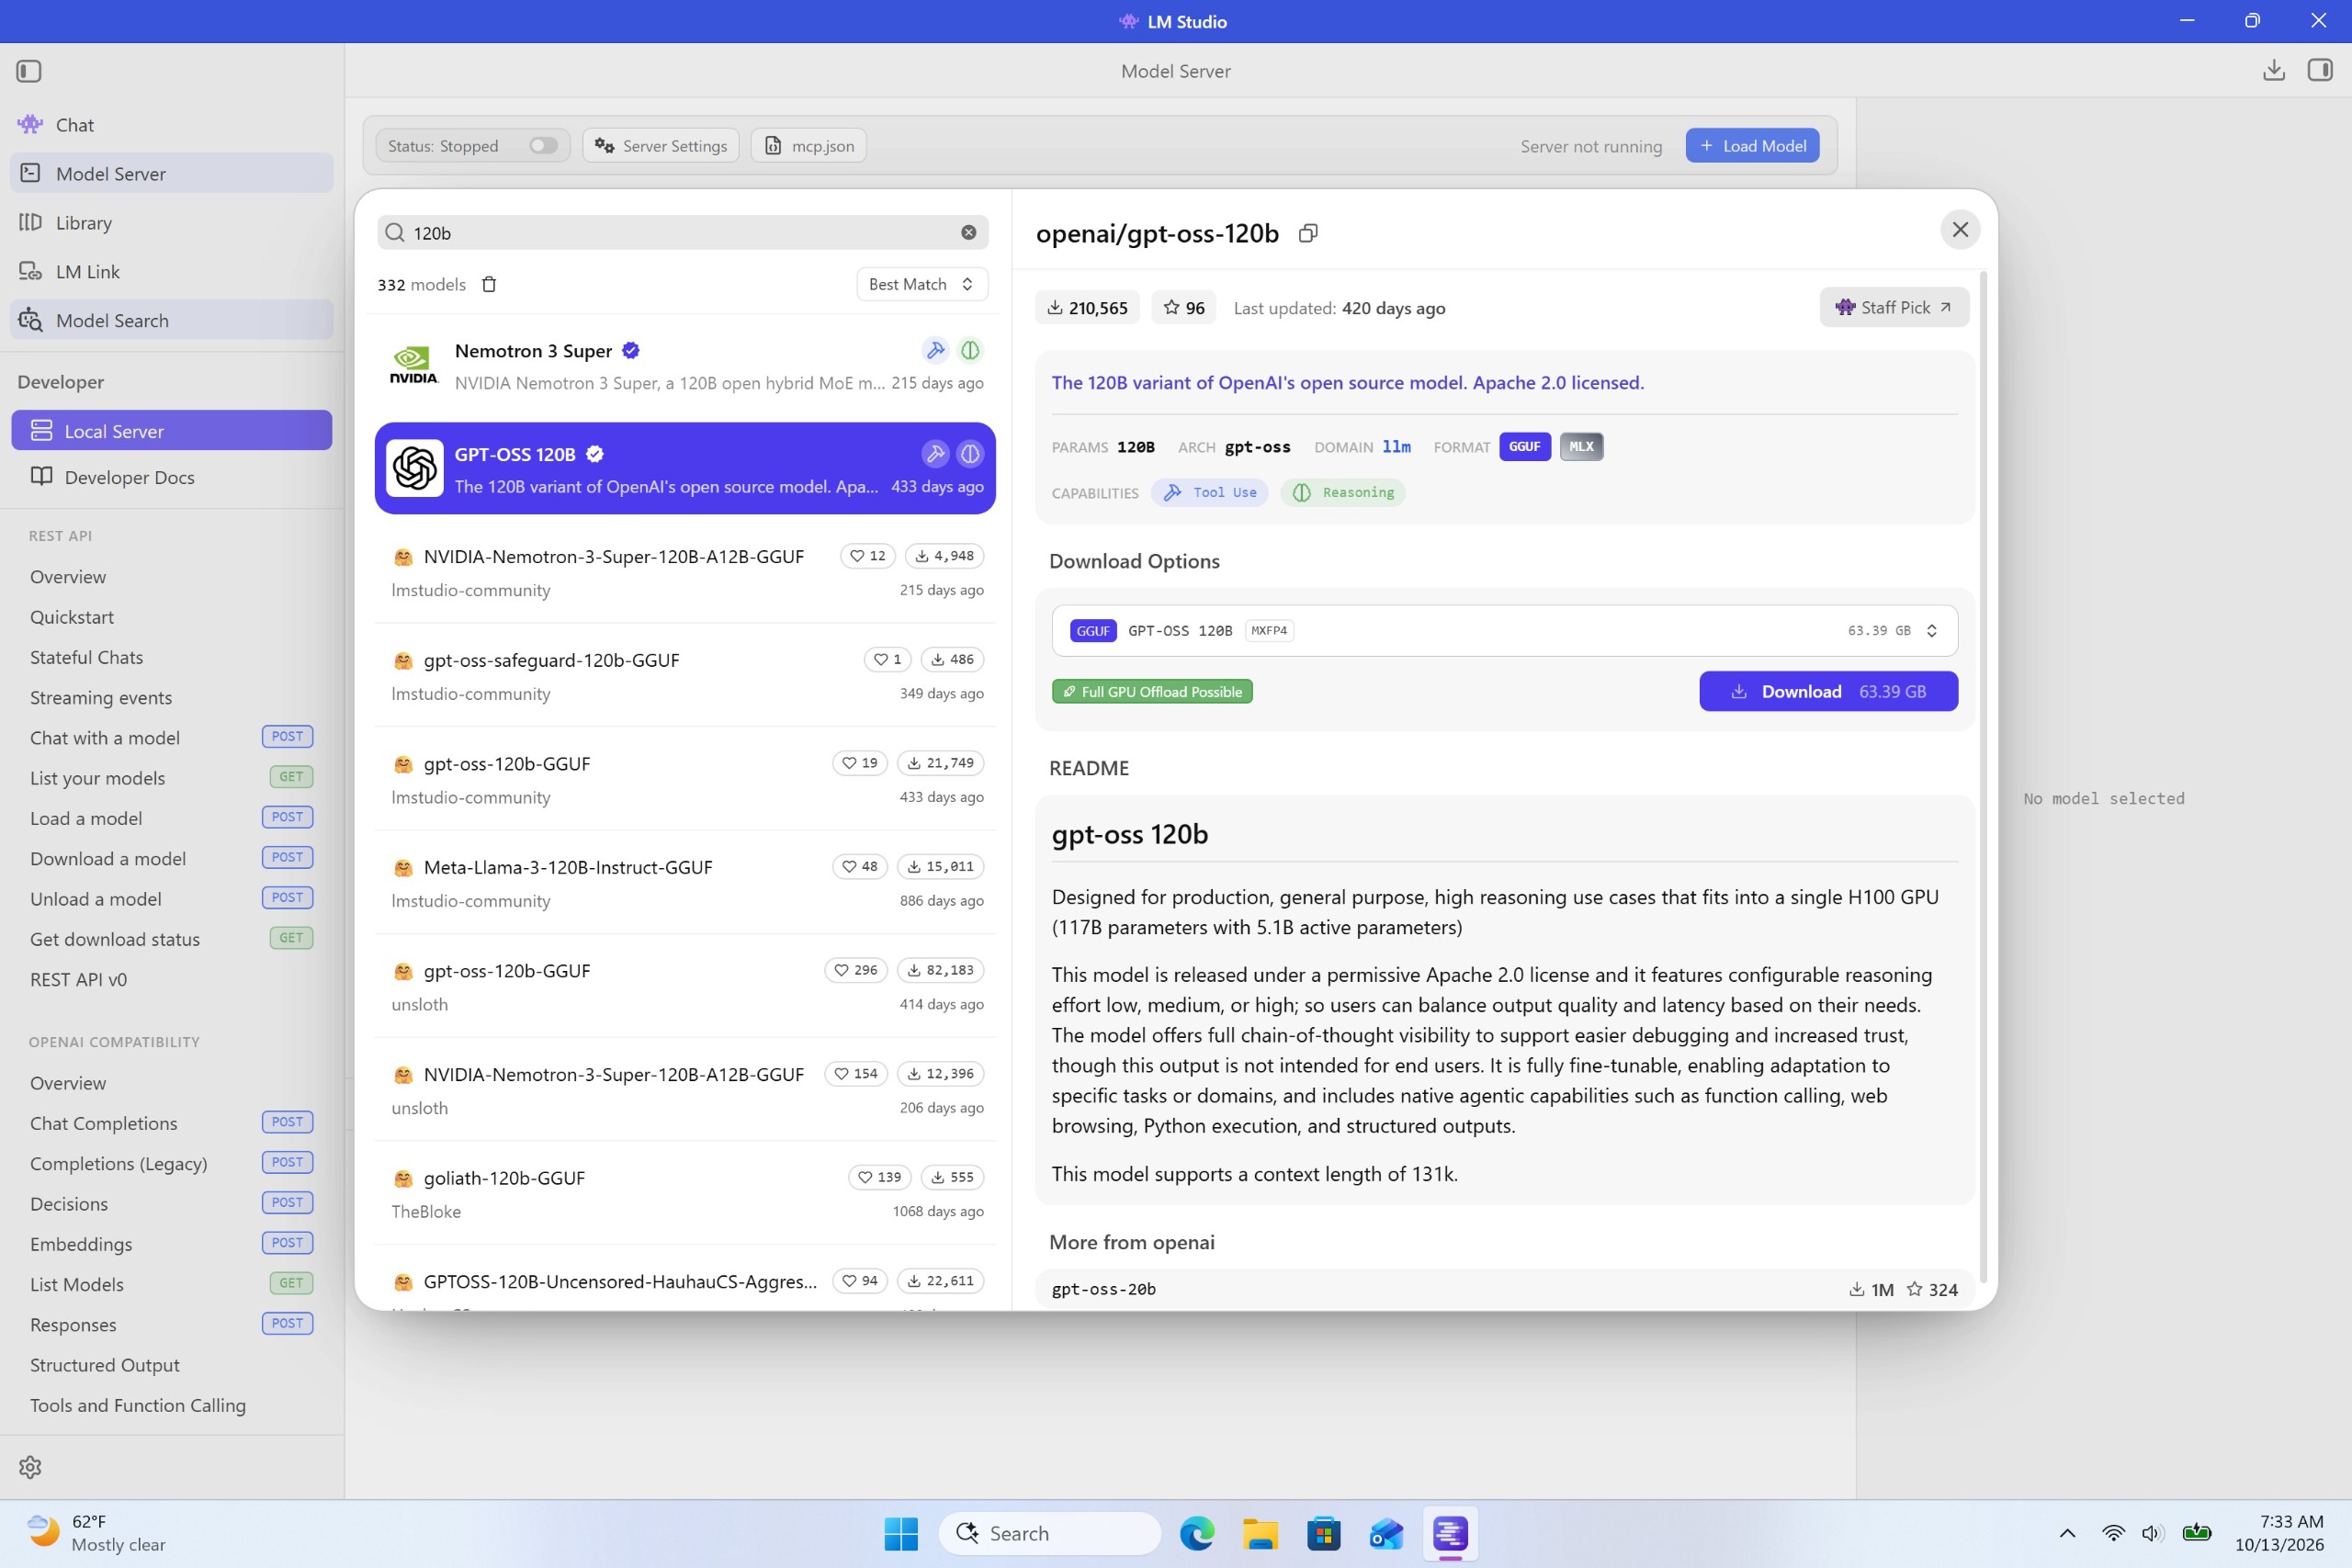Open LM Link in sidebar
Viewport: 2352px width, 1568px height.
click(172, 272)
